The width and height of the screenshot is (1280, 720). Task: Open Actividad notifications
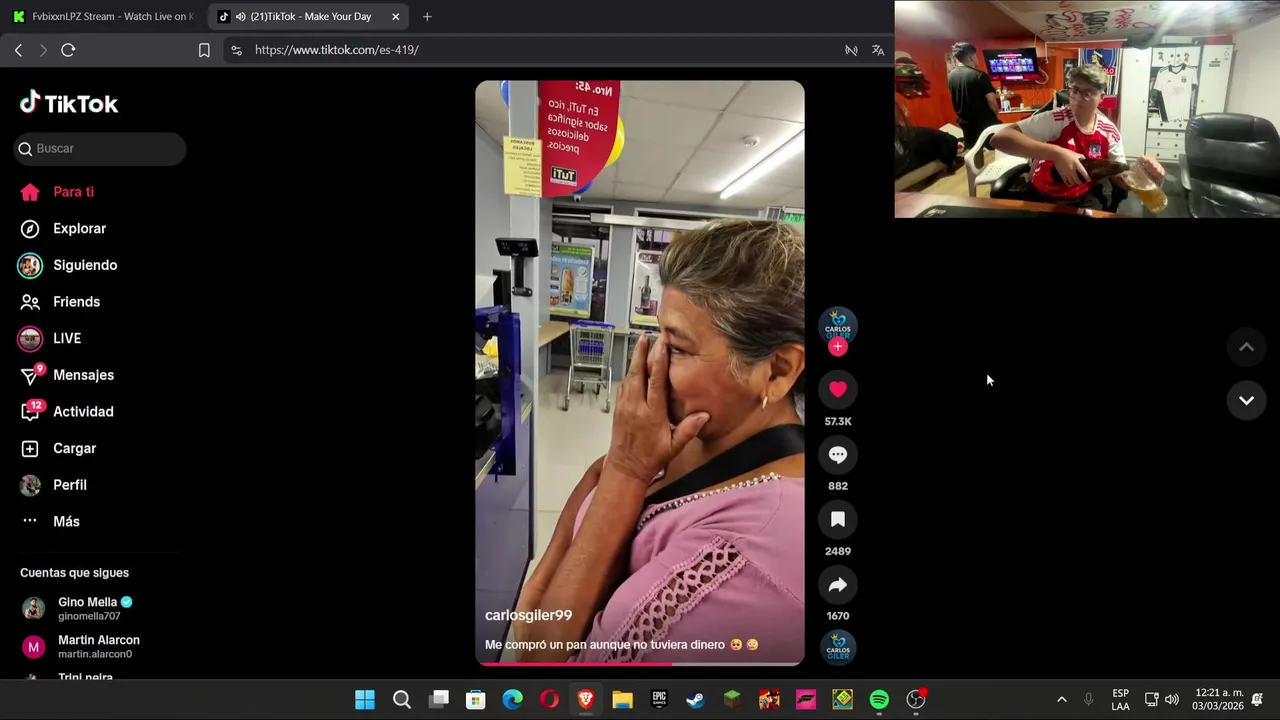click(66, 411)
